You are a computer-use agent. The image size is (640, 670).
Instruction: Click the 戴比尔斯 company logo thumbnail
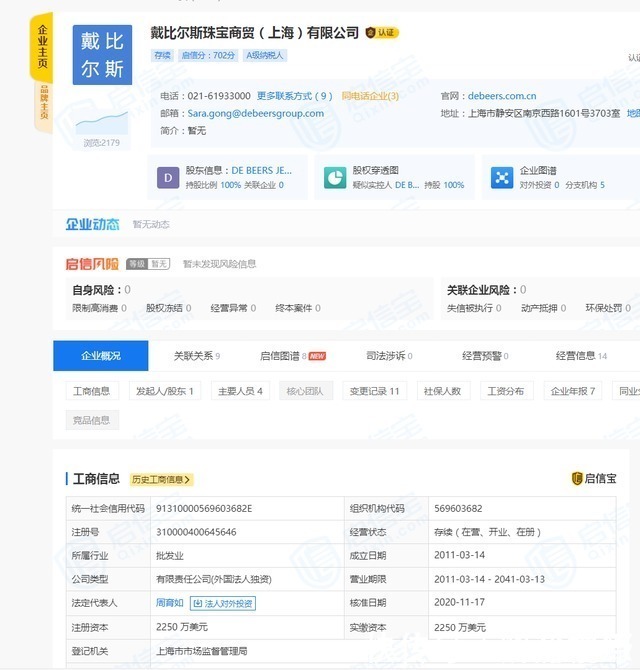coord(102,55)
